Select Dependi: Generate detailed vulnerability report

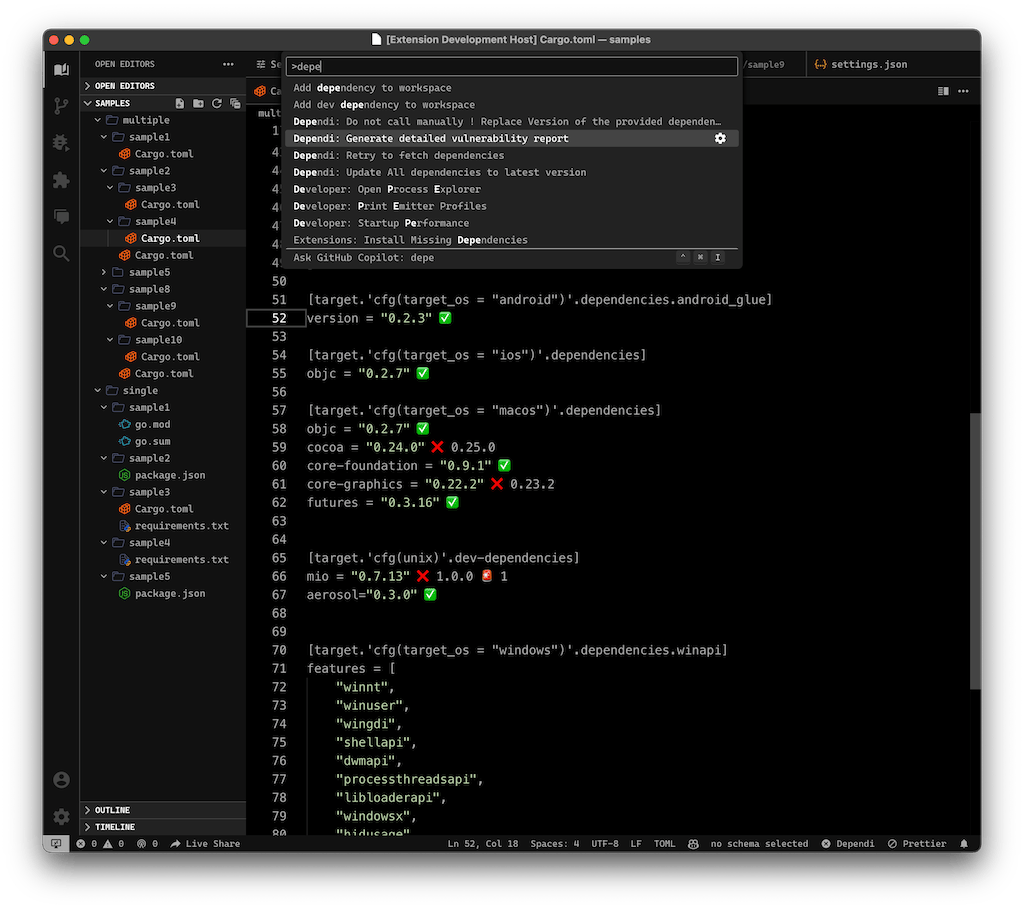(x=512, y=138)
